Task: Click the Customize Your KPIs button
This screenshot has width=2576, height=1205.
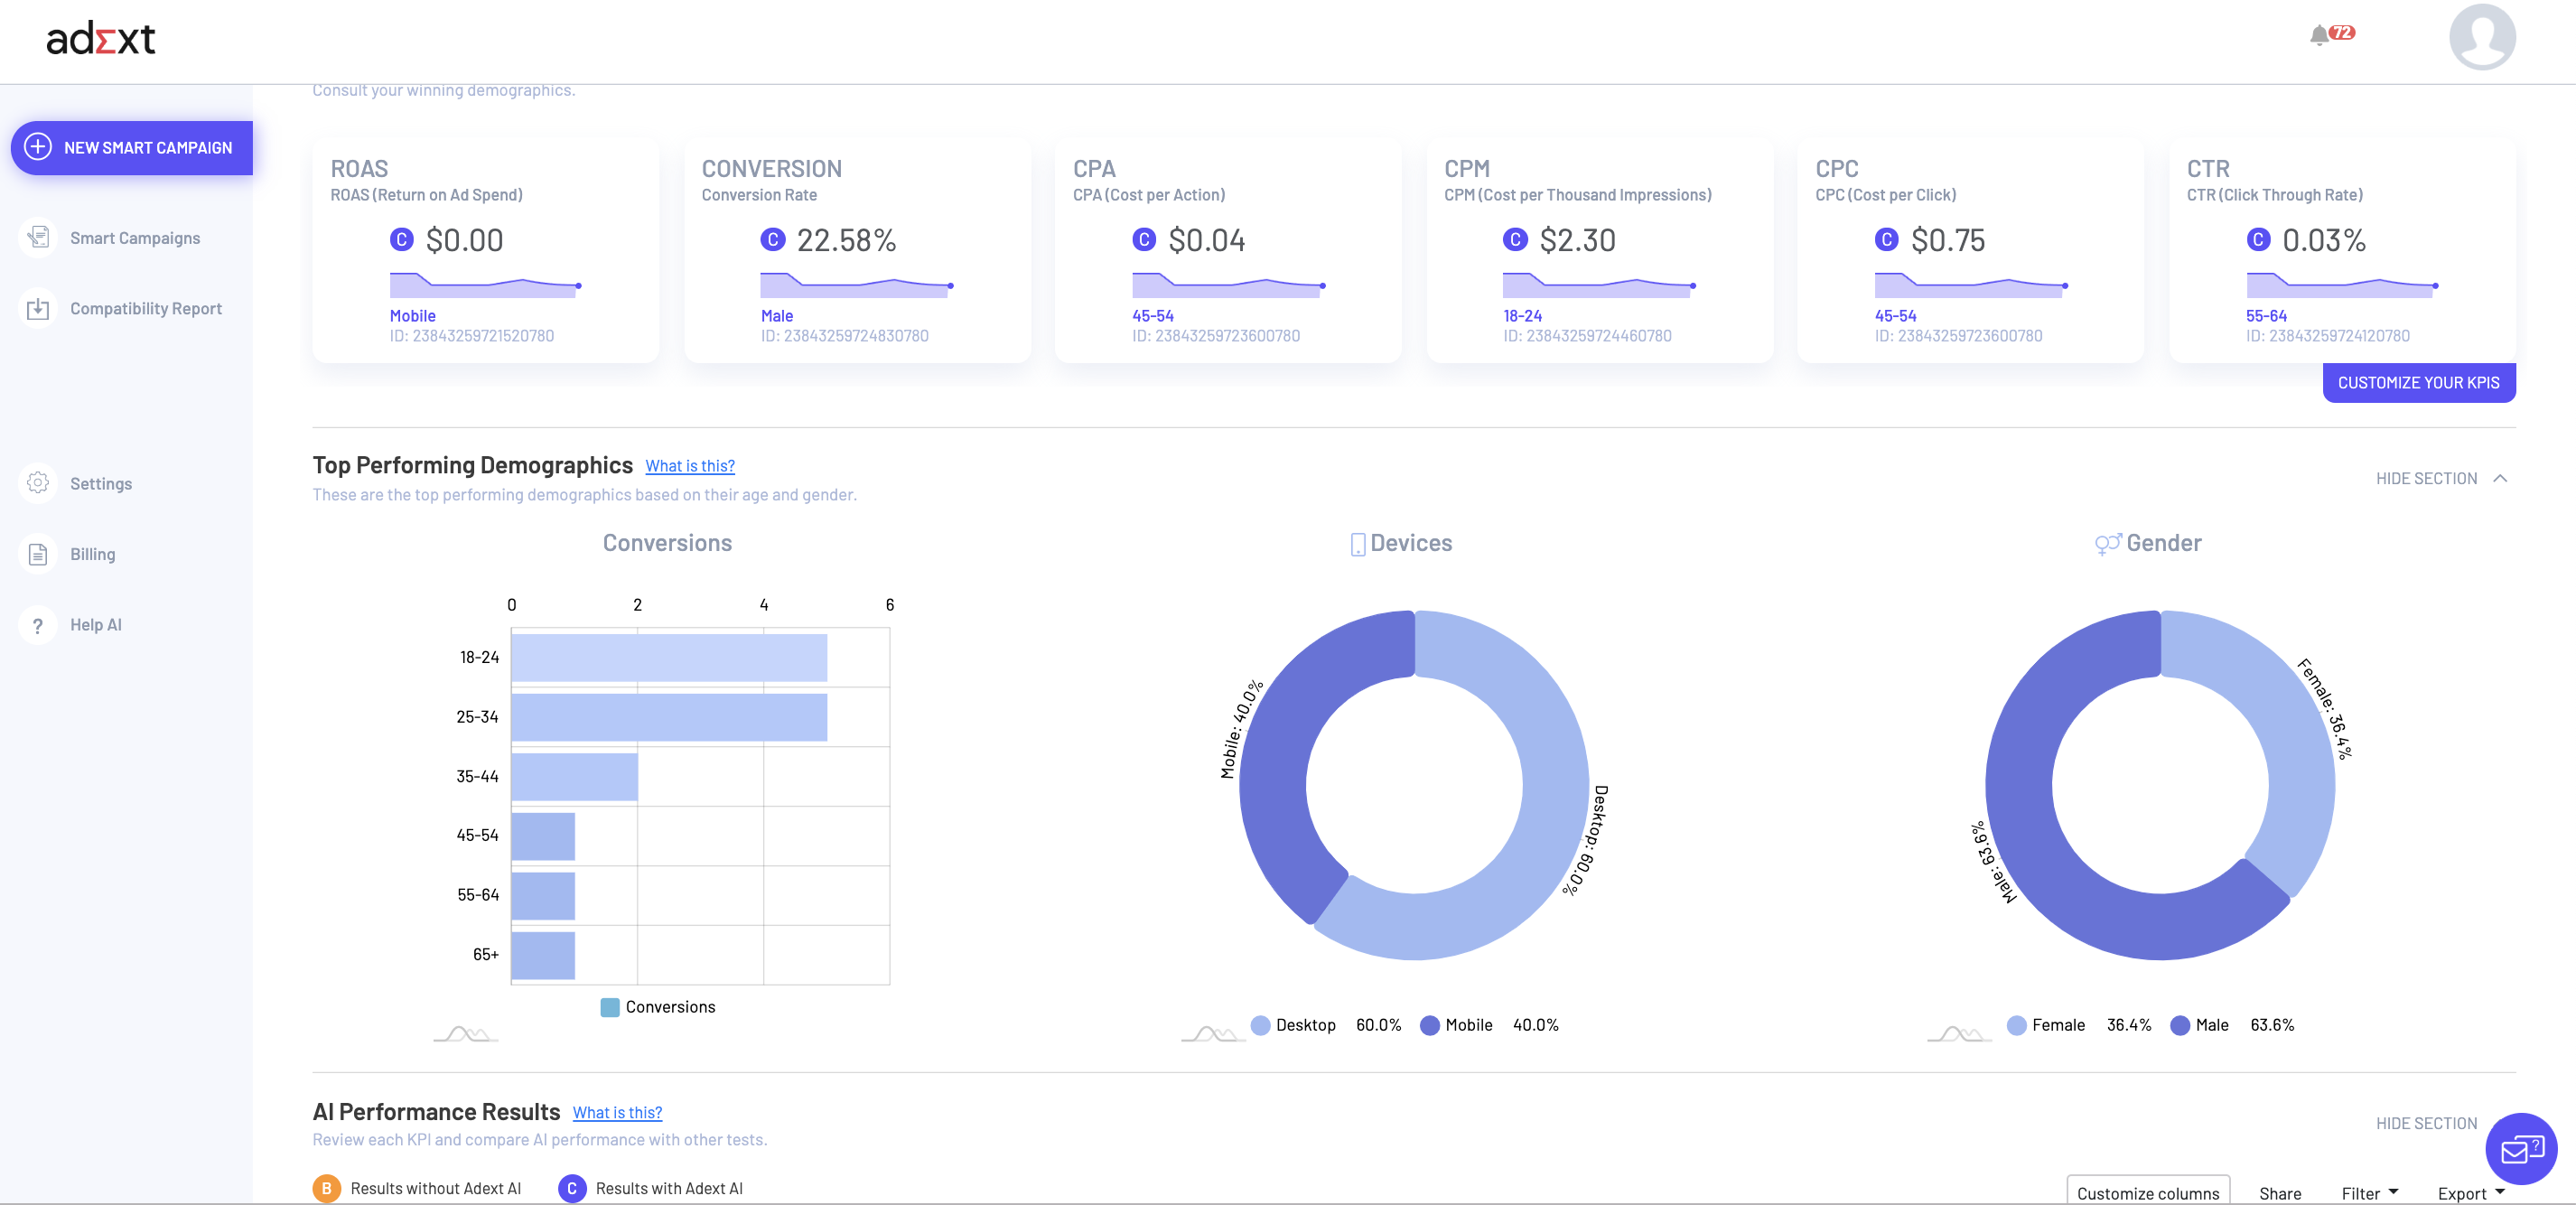Action: click(x=2418, y=383)
